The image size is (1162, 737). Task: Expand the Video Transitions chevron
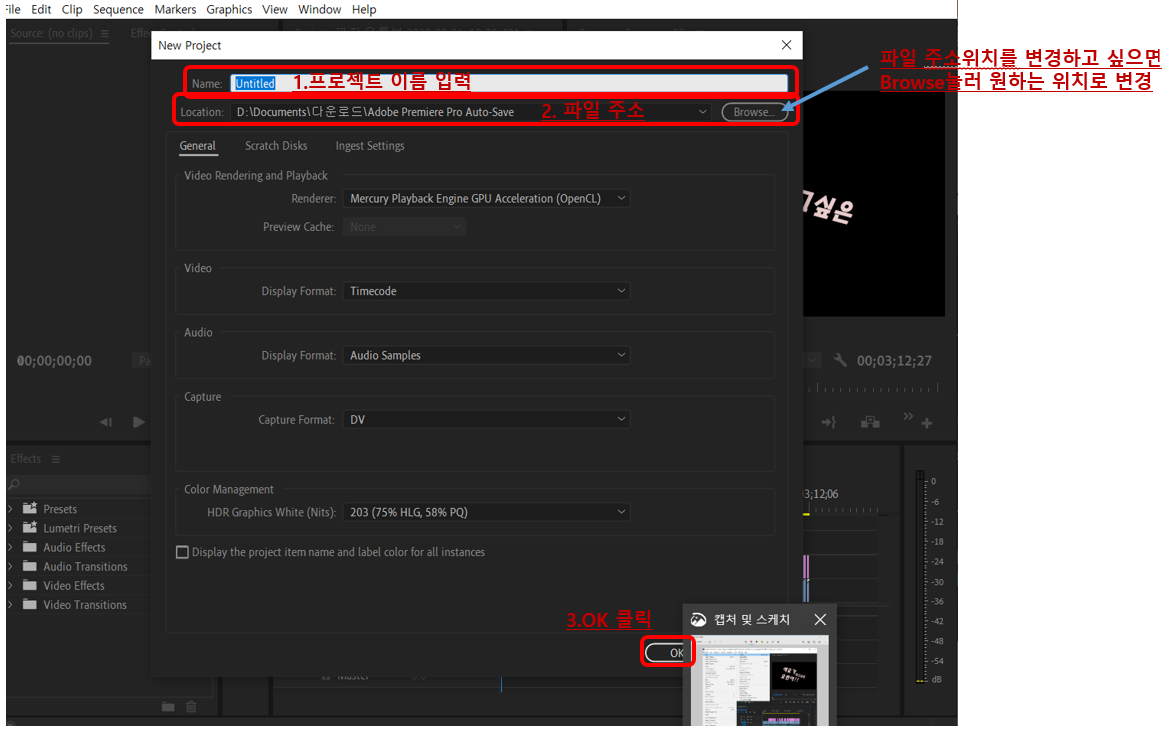pos(10,605)
